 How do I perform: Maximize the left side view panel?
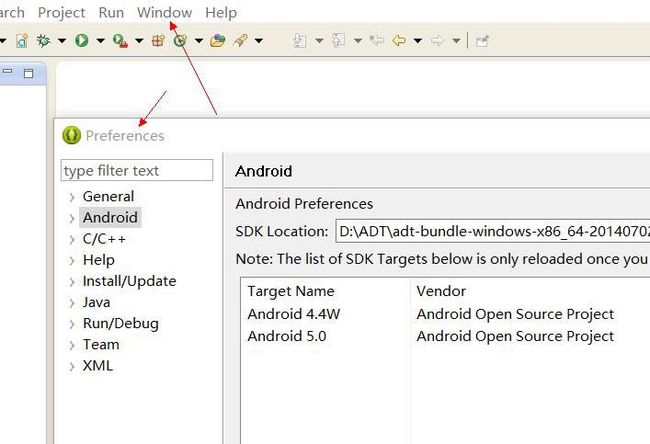(28, 73)
